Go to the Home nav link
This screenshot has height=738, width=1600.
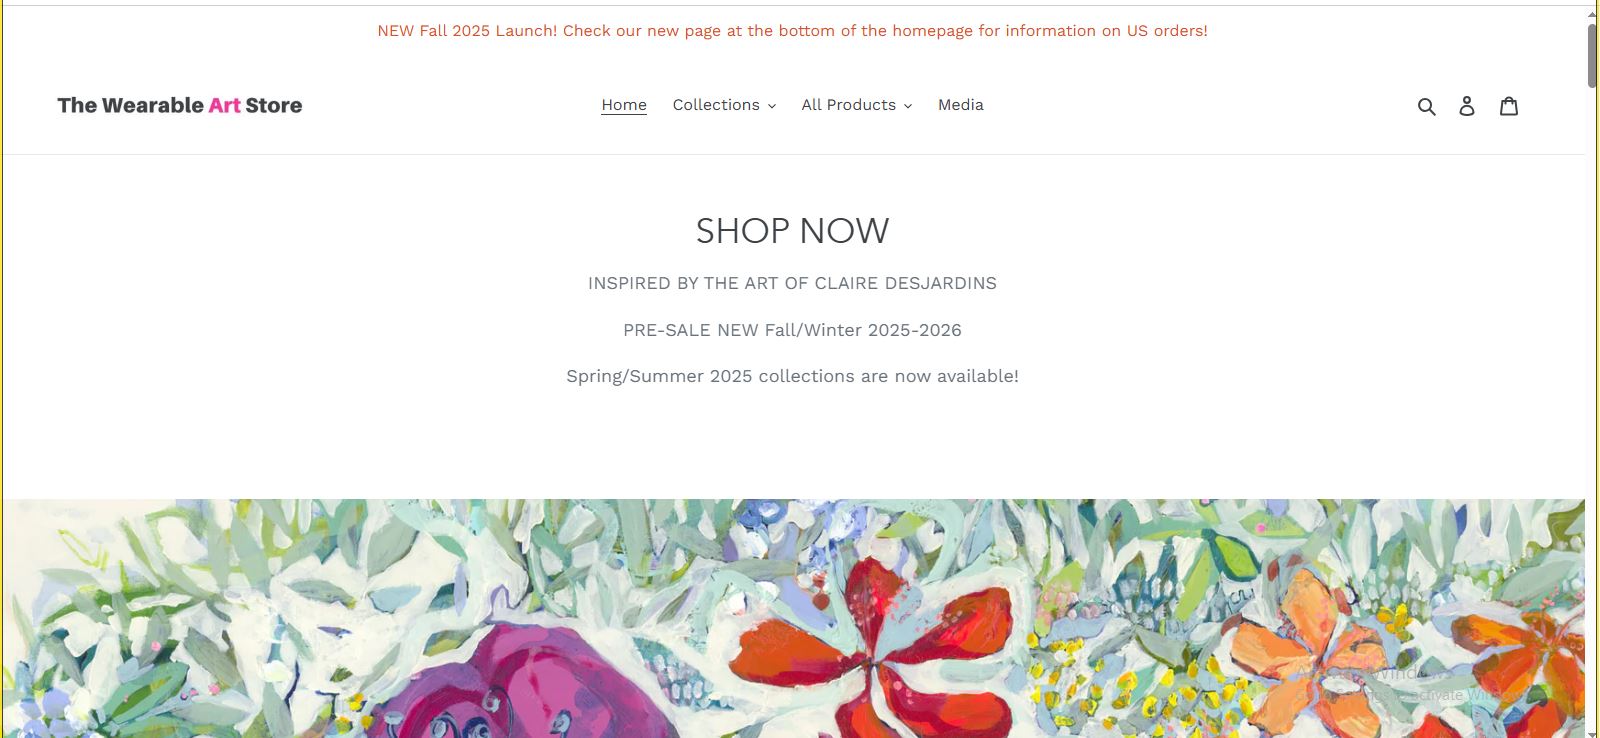624,105
